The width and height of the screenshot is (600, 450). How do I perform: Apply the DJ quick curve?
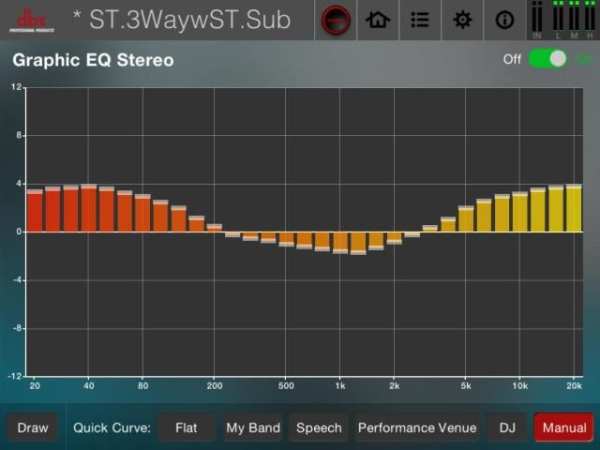[x=507, y=427]
